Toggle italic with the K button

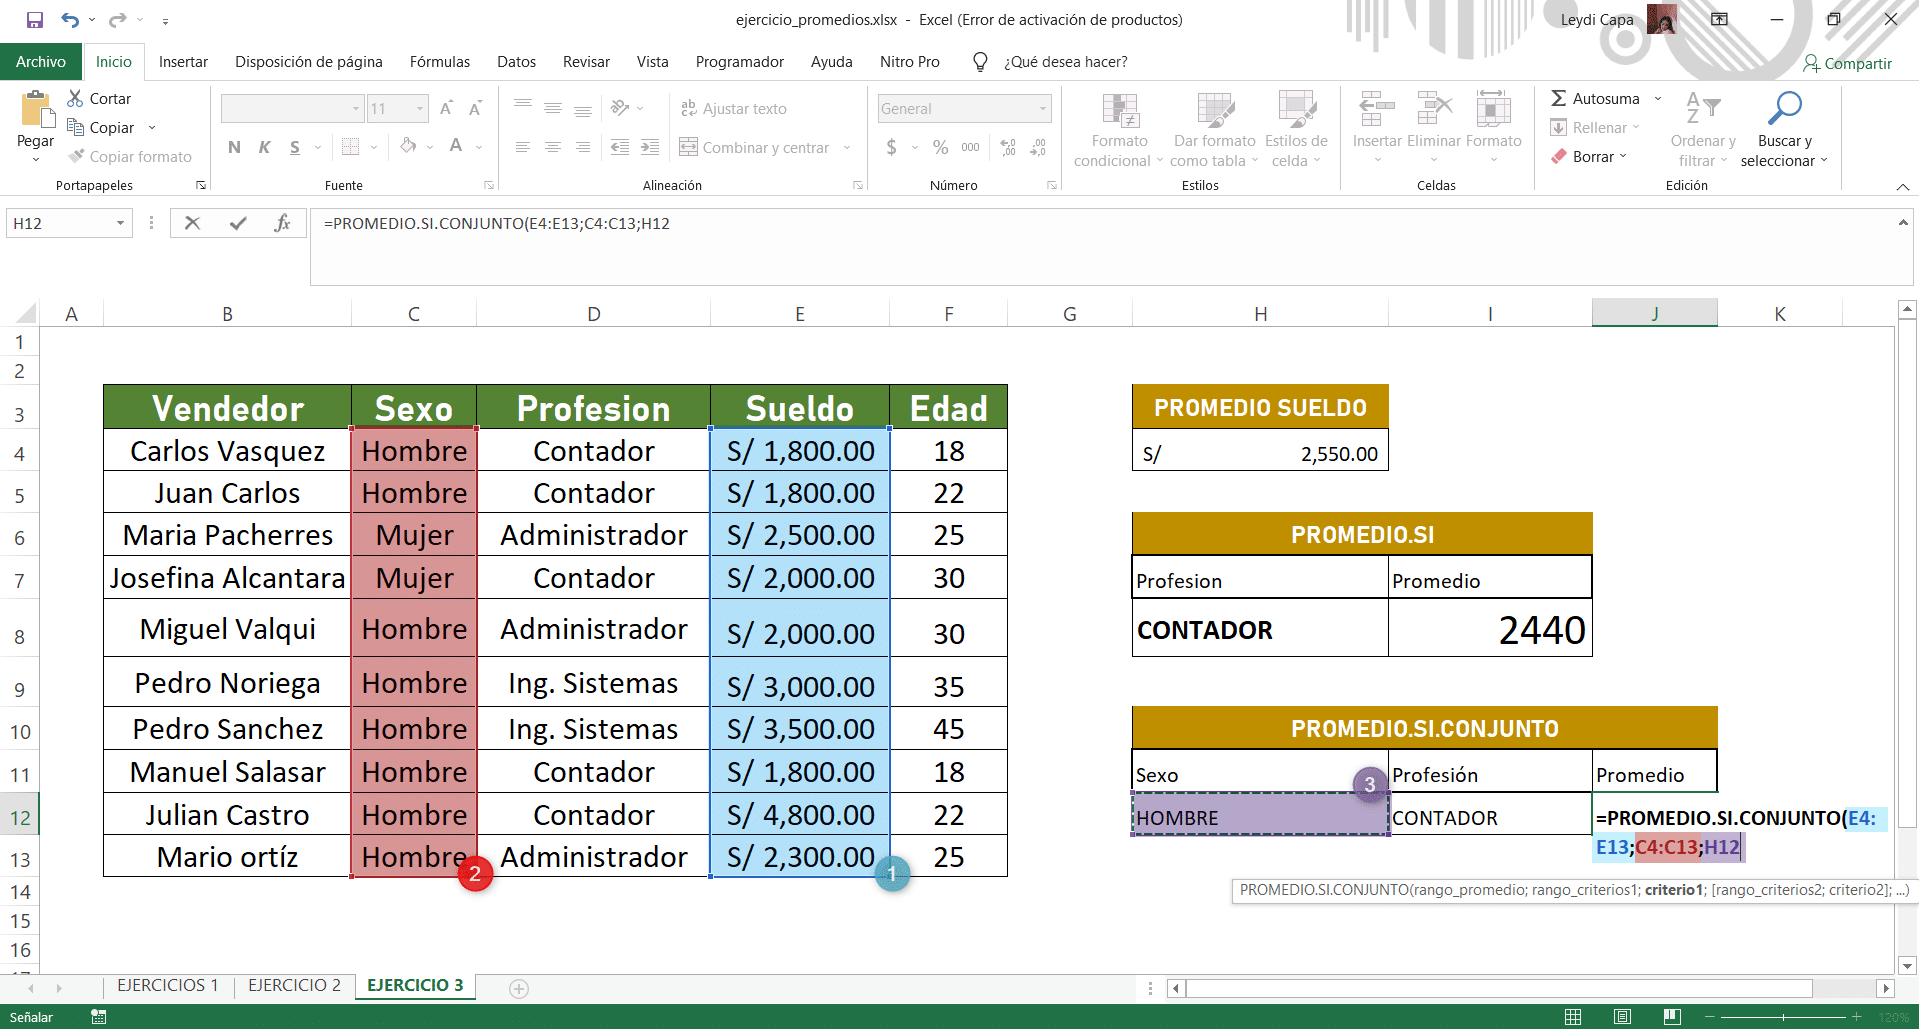(x=263, y=147)
